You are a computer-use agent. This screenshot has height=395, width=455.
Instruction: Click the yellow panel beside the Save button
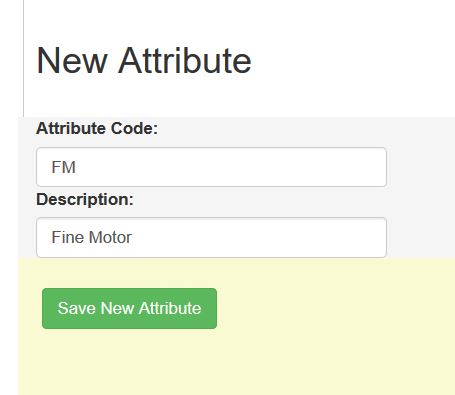333,308
